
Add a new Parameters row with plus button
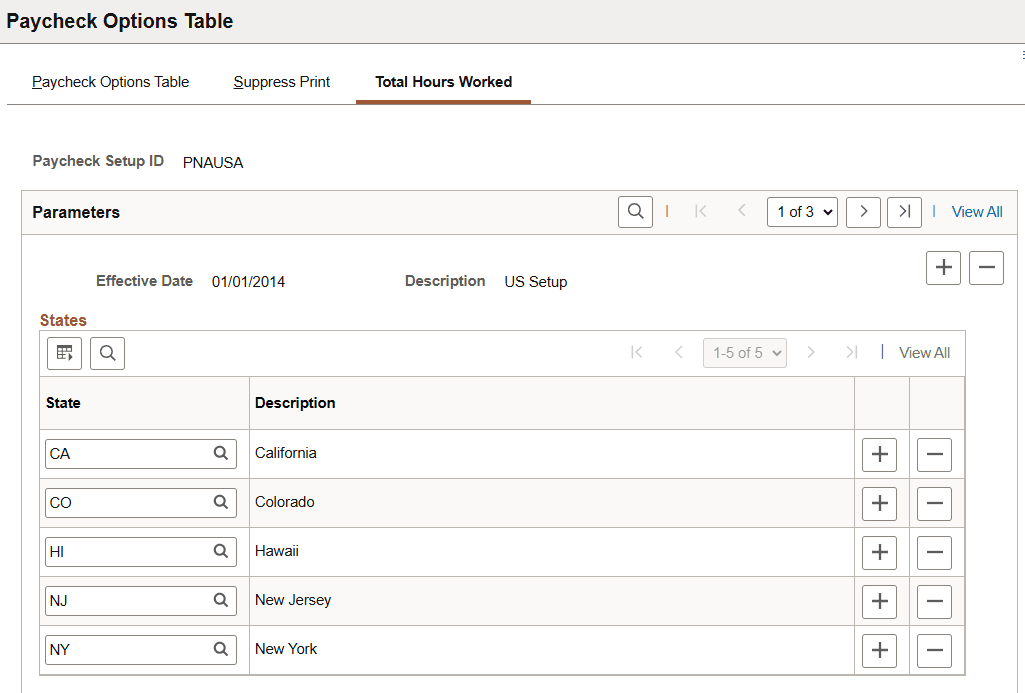point(943,267)
